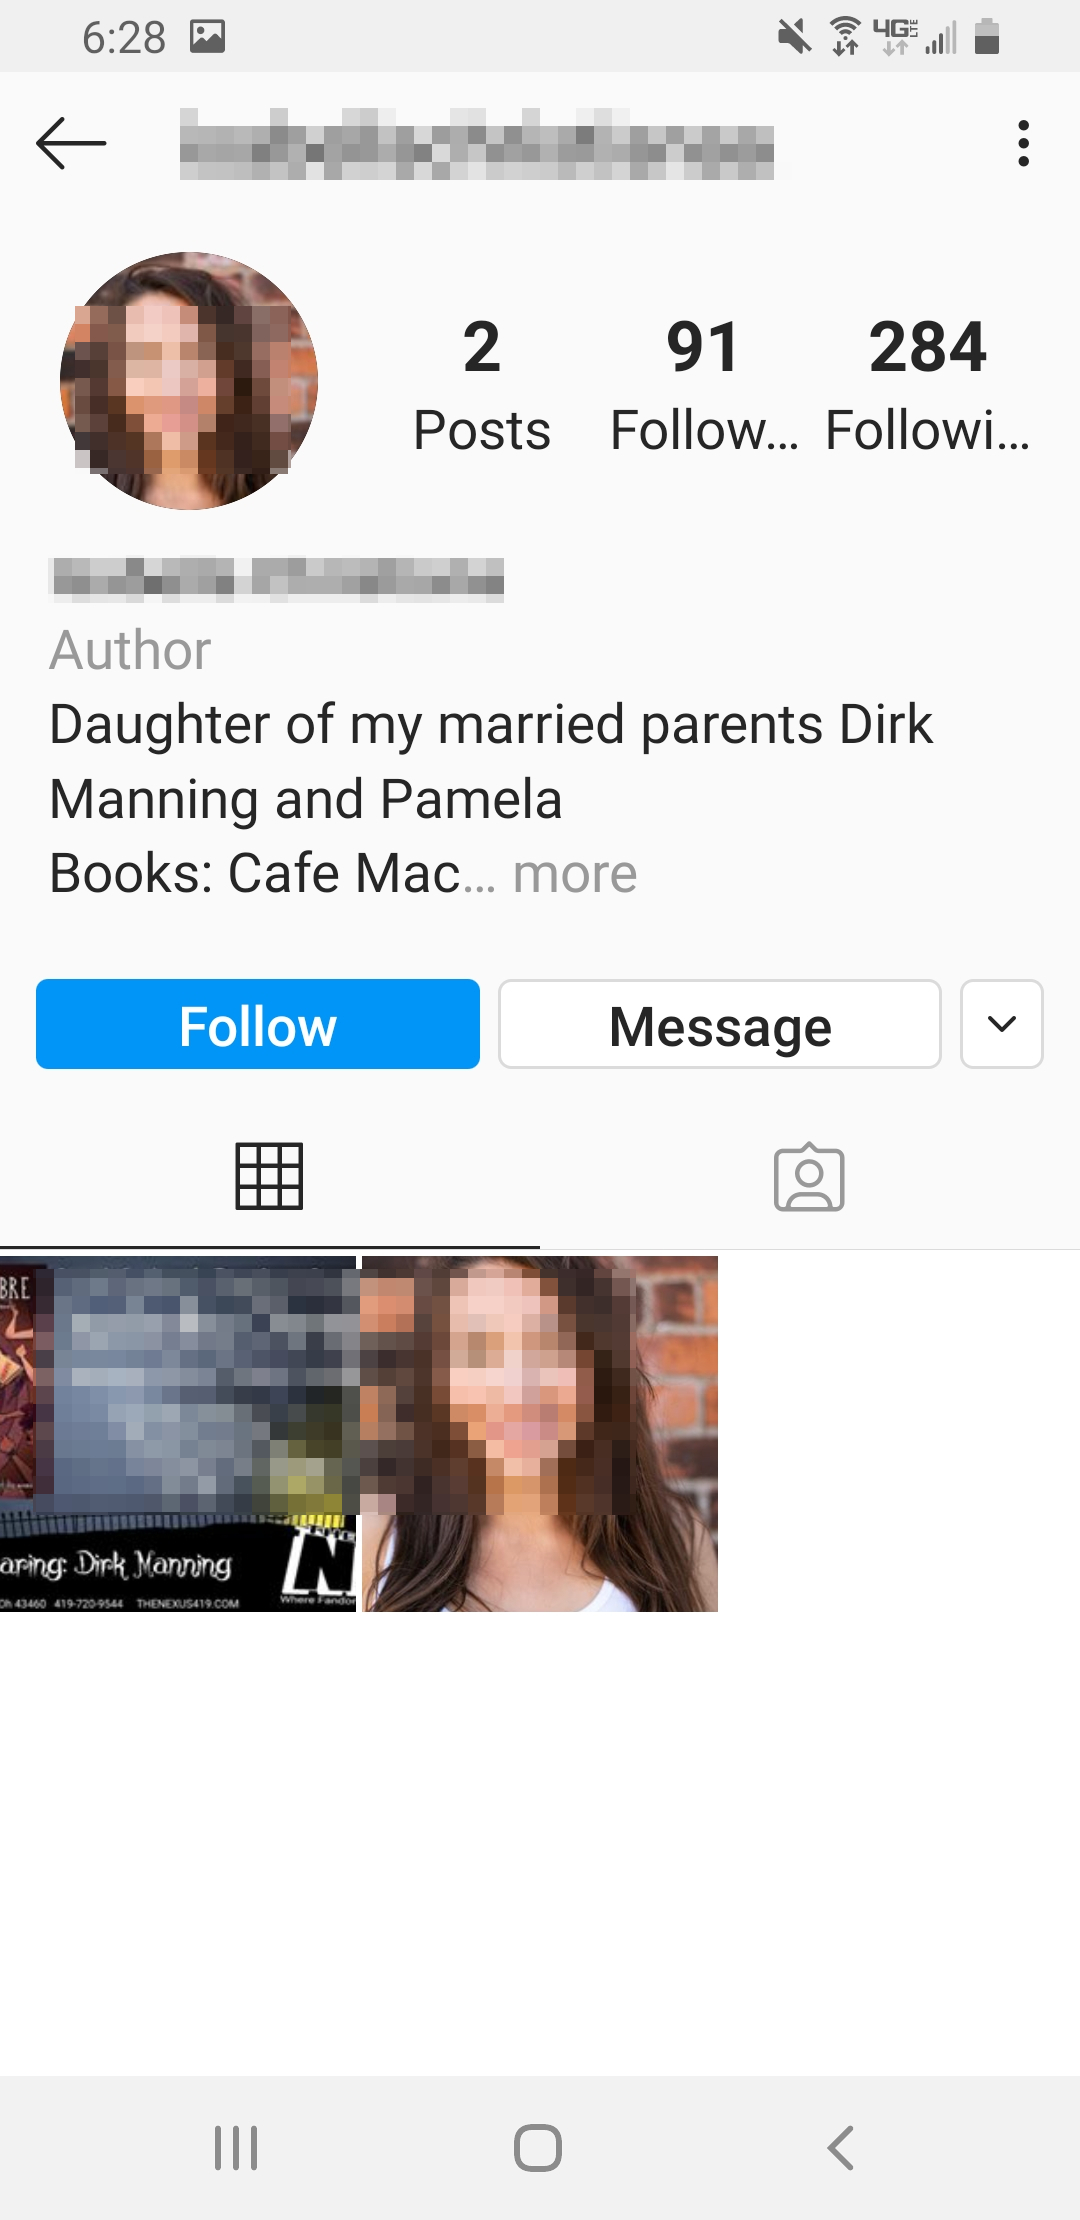Open the circular profile picture

click(x=189, y=381)
